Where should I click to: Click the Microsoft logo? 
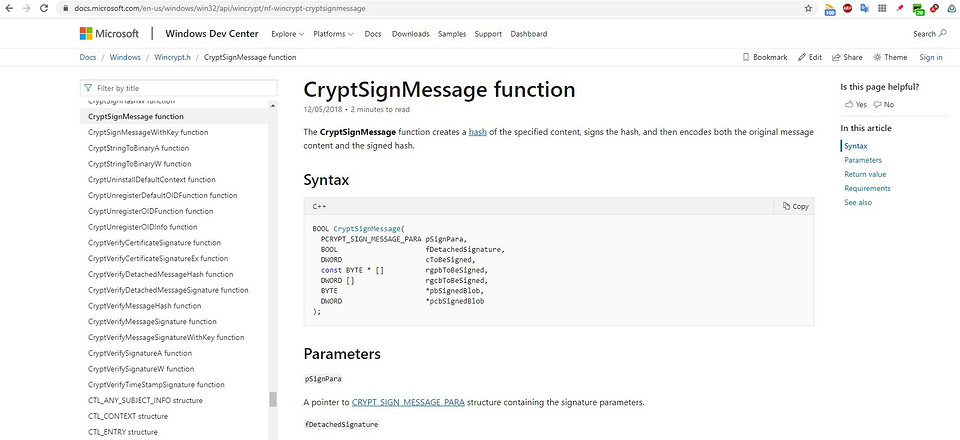click(111, 34)
